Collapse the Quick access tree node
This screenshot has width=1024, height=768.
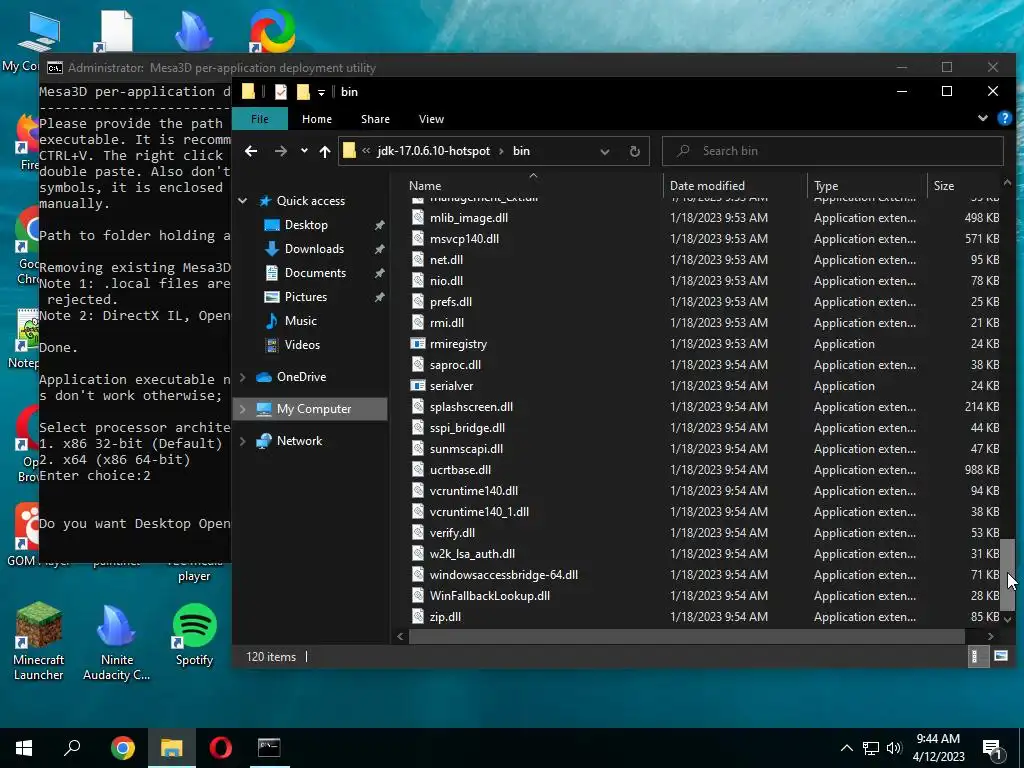pyautogui.click(x=243, y=200)
